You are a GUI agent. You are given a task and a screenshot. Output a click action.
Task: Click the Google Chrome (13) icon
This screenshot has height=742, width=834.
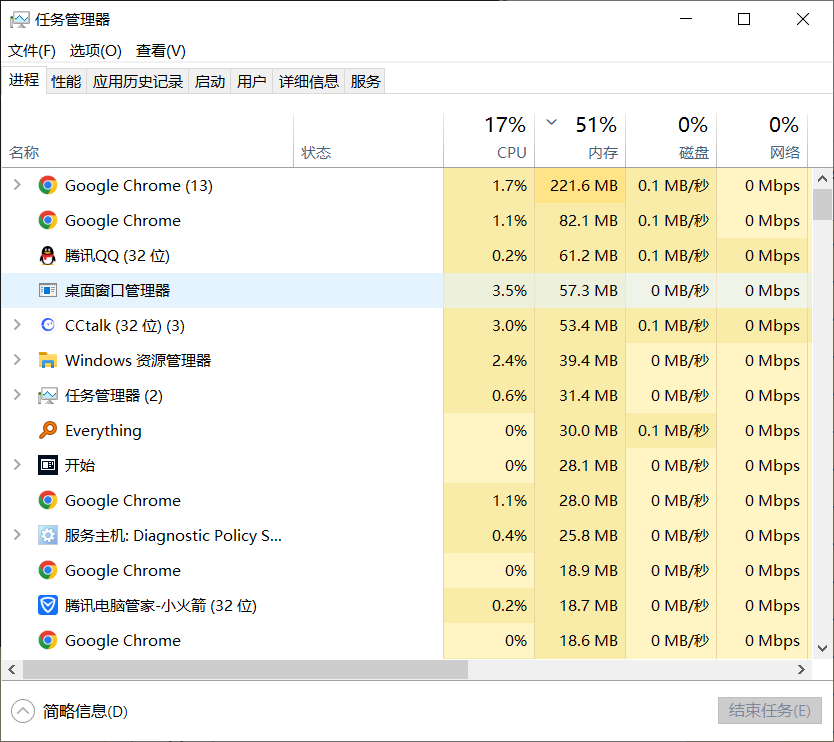(48, 185)
